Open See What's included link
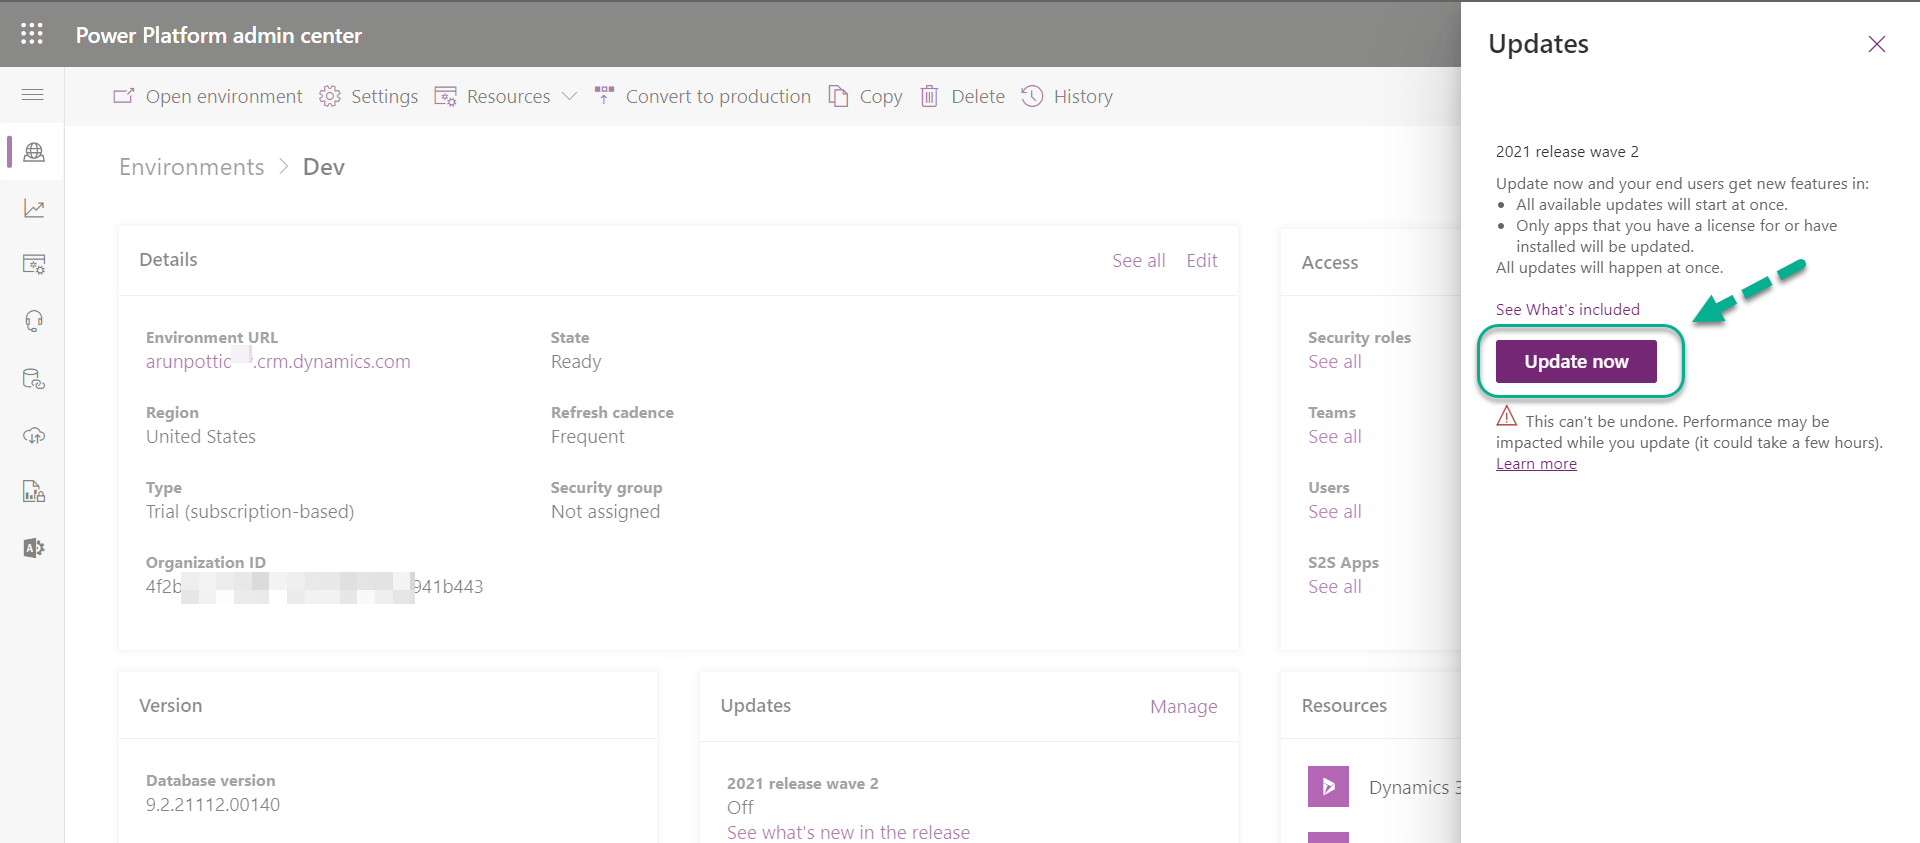 click(x=1568, y=309)
